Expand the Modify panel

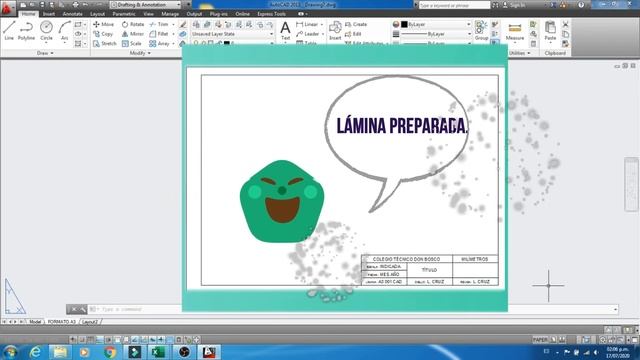(140, 53)
